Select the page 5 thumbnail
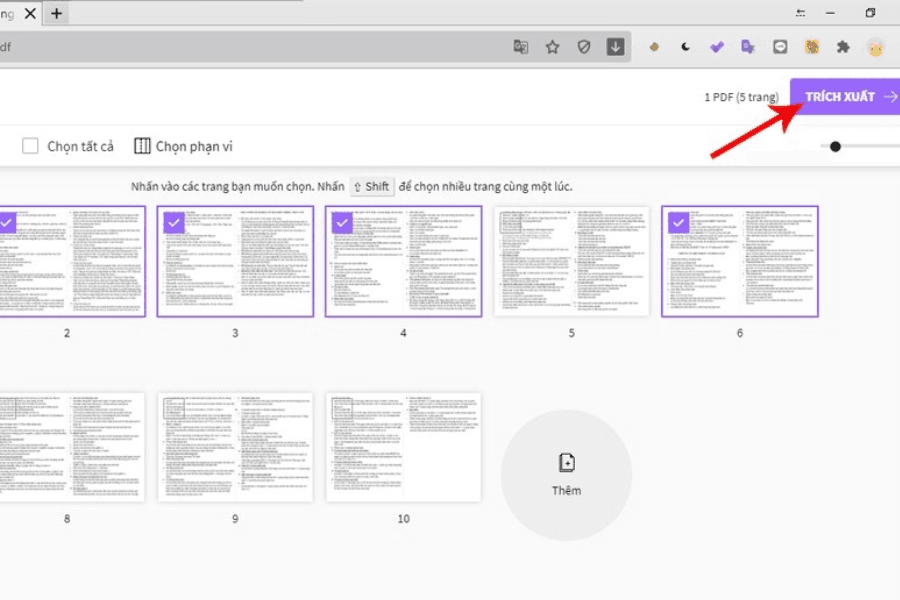Screen dimensions: 900x600 [572, 262]
